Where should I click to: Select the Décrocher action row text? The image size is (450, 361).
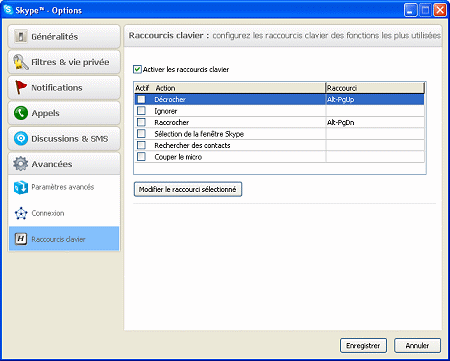(170, 99)
